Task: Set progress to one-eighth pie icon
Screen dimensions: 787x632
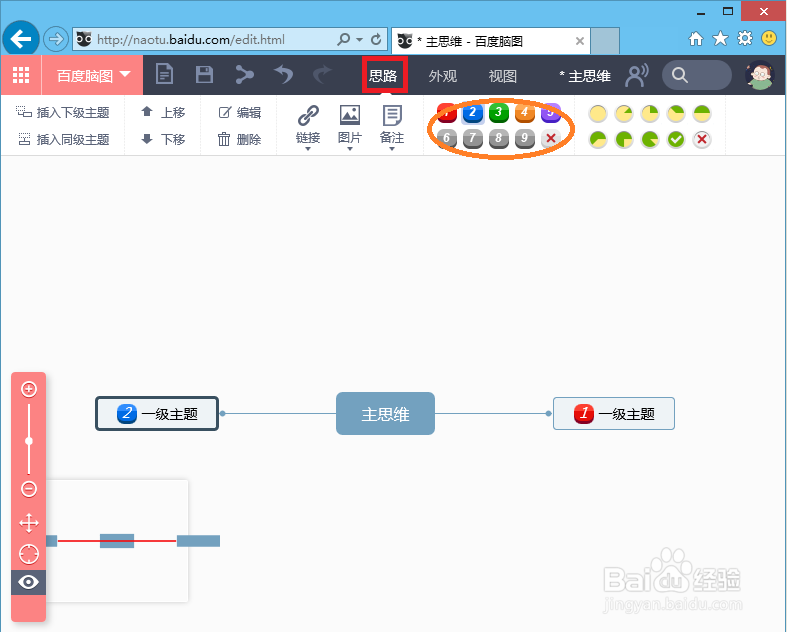Action: coord(624,113)
